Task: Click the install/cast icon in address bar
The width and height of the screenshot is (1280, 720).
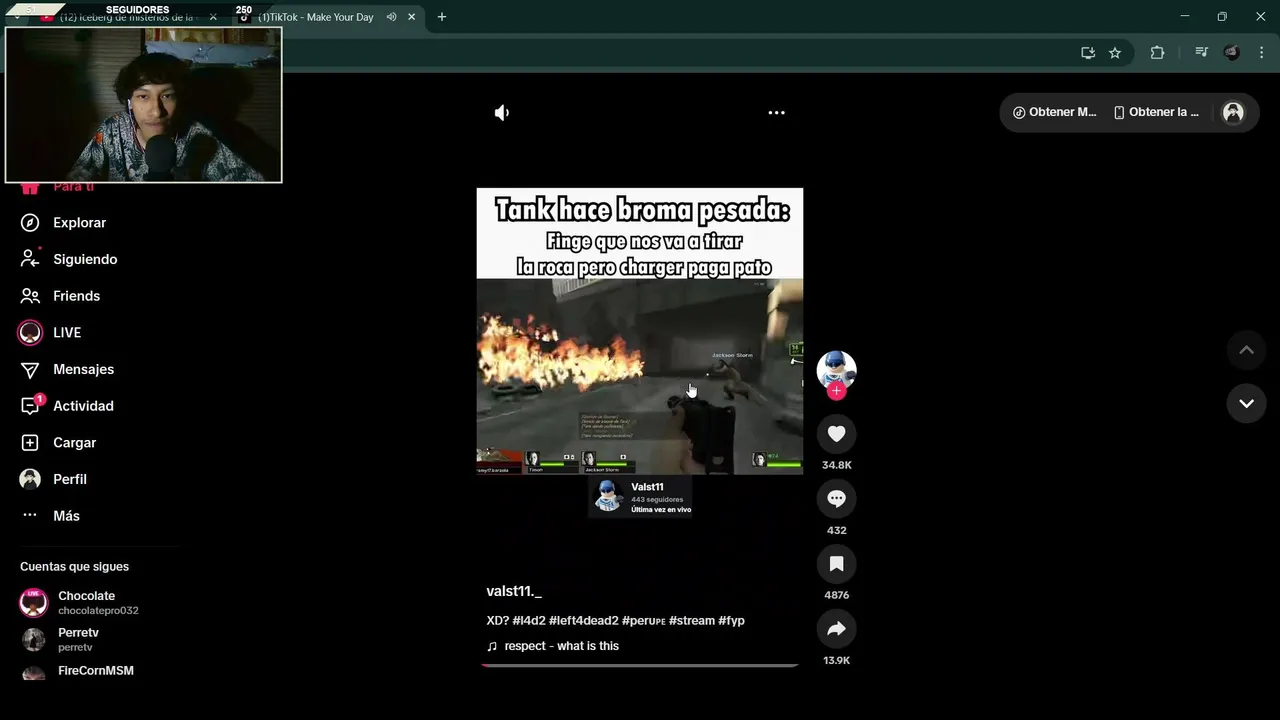Action: click(1088, 53)
